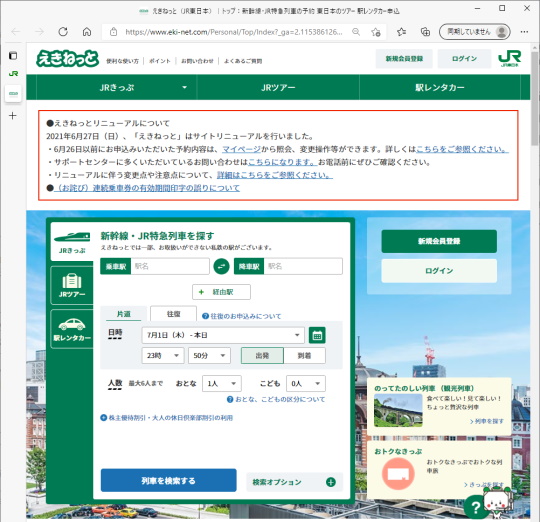Select the active えきねっと tab in sidebar
The height and width of the screenshot is (522, 540).
13,93
